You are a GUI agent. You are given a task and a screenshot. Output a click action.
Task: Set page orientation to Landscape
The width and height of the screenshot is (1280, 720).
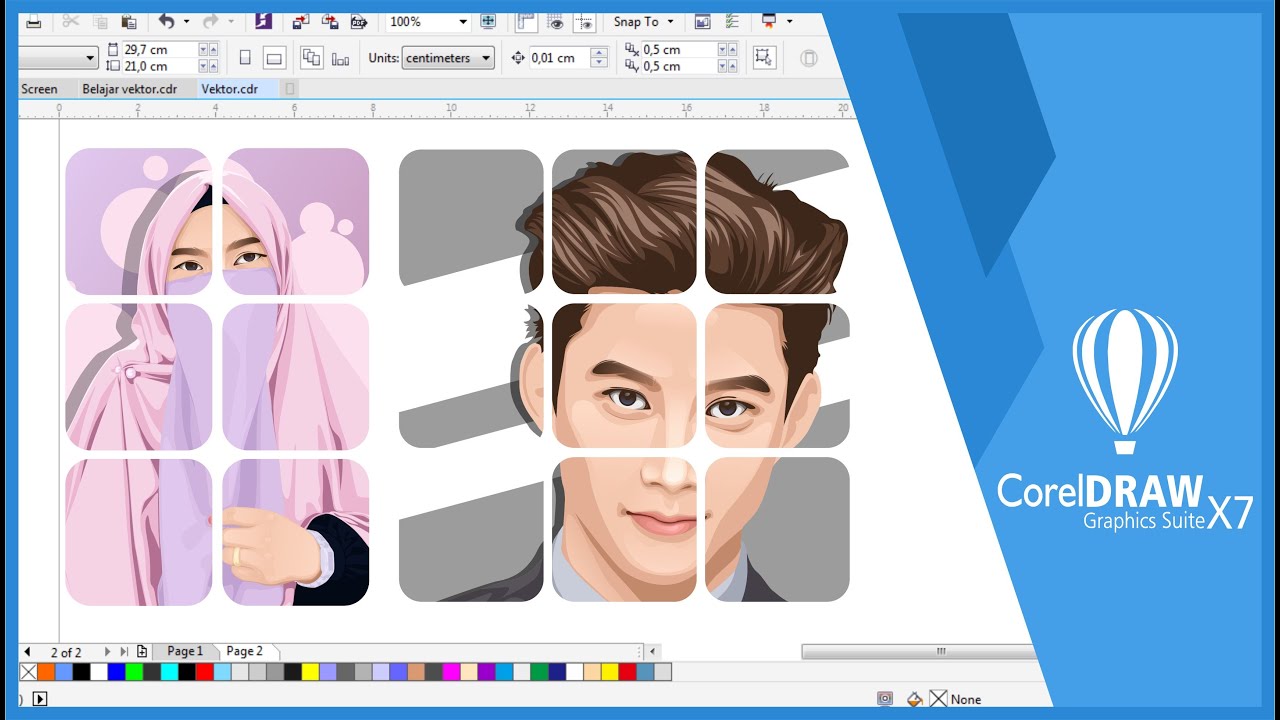(x=275, y=58)
